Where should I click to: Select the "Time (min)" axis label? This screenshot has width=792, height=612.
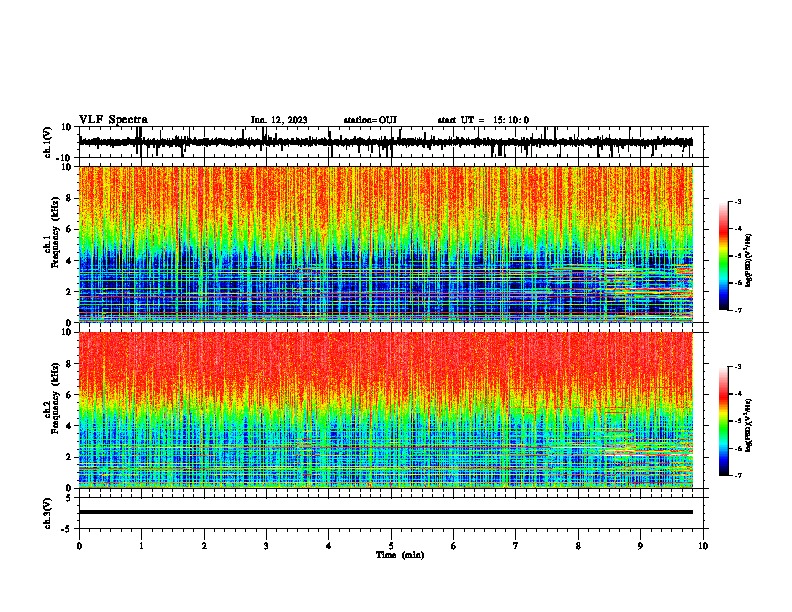tap(400, 555)
